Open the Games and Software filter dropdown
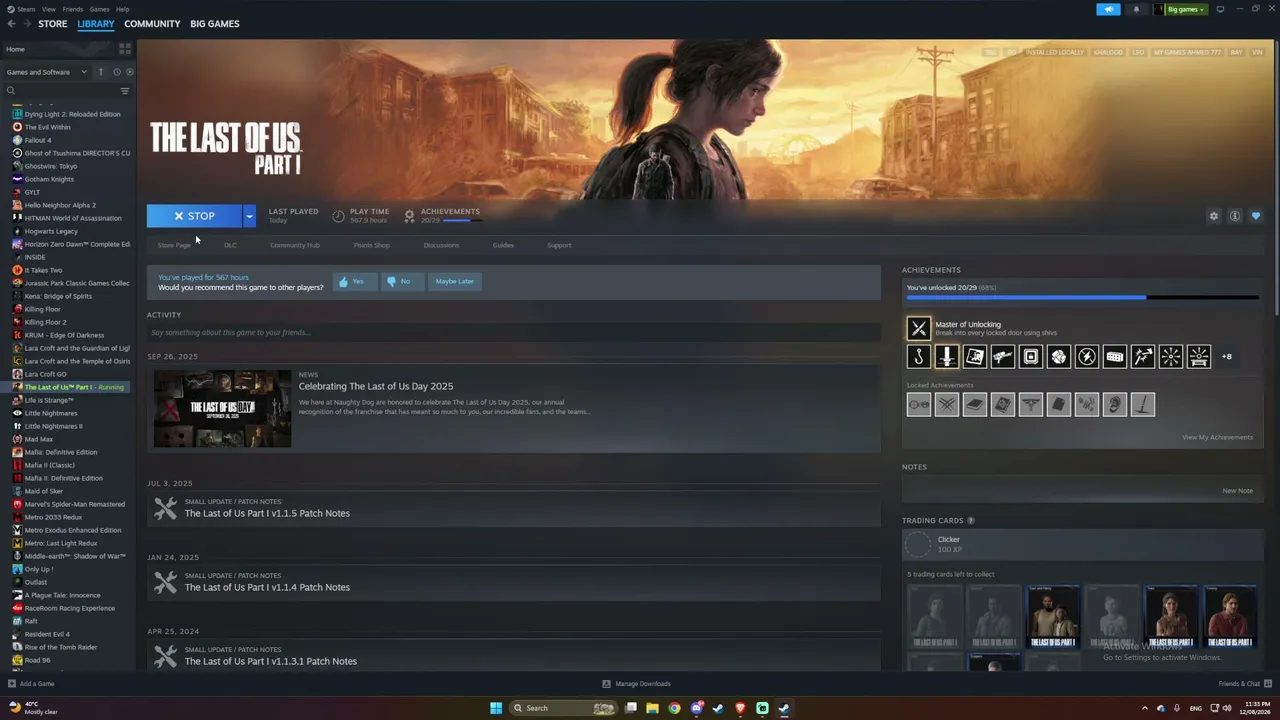Viewport: 1280px width, 720px height. tap(46, 72)
